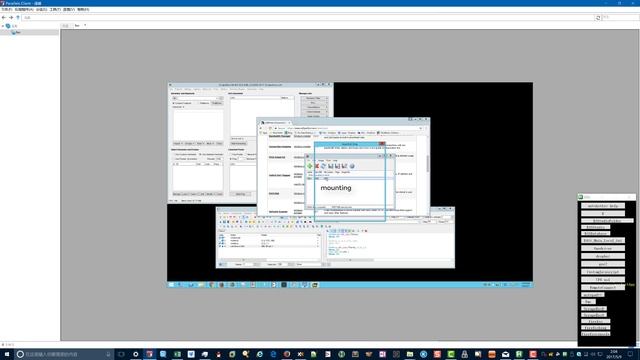640x360 pixels.
Task: Click the blue refresh icon in remote tool window
Action: [324, 166]
